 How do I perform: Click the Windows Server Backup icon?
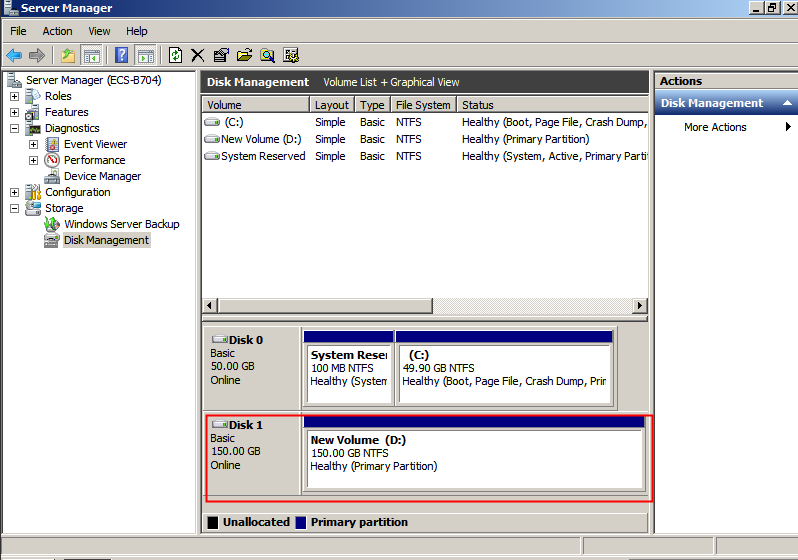pos(52,224)
